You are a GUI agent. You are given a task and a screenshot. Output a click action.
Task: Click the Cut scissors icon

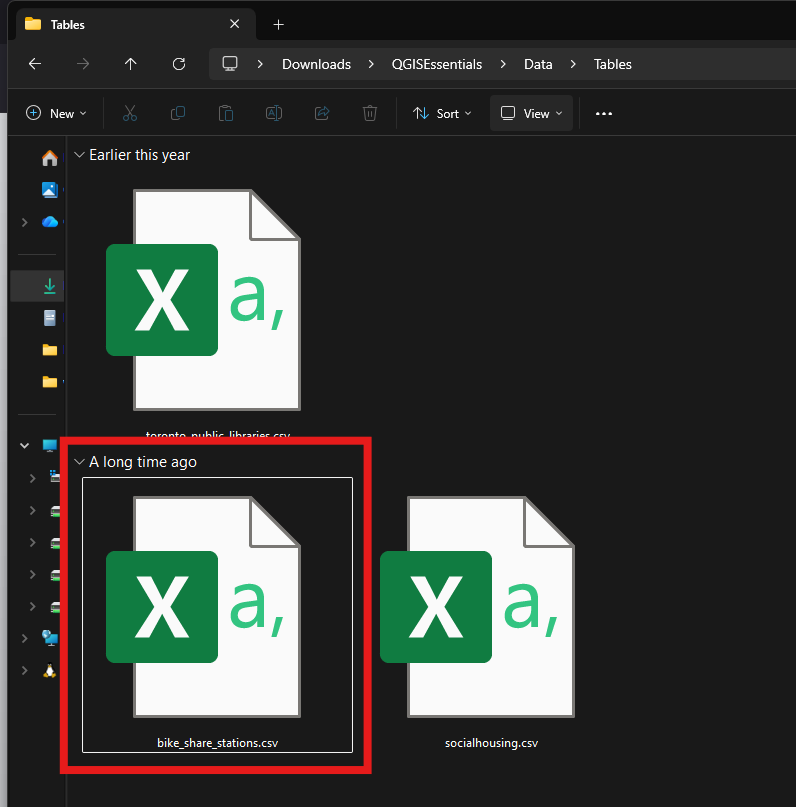click(x=130, y=113)
